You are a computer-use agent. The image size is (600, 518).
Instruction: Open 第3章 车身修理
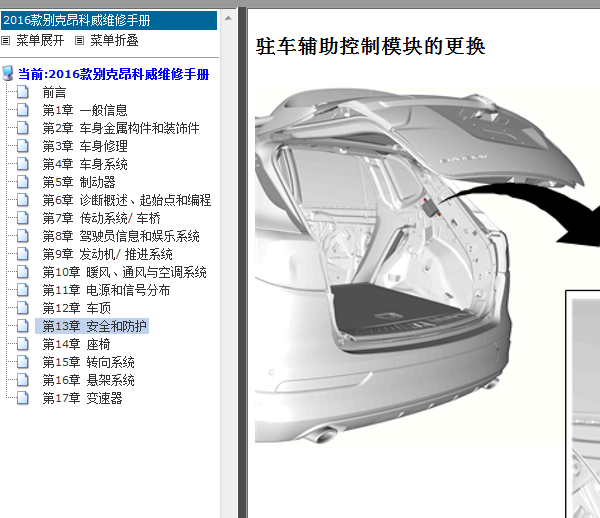point(85,146)
